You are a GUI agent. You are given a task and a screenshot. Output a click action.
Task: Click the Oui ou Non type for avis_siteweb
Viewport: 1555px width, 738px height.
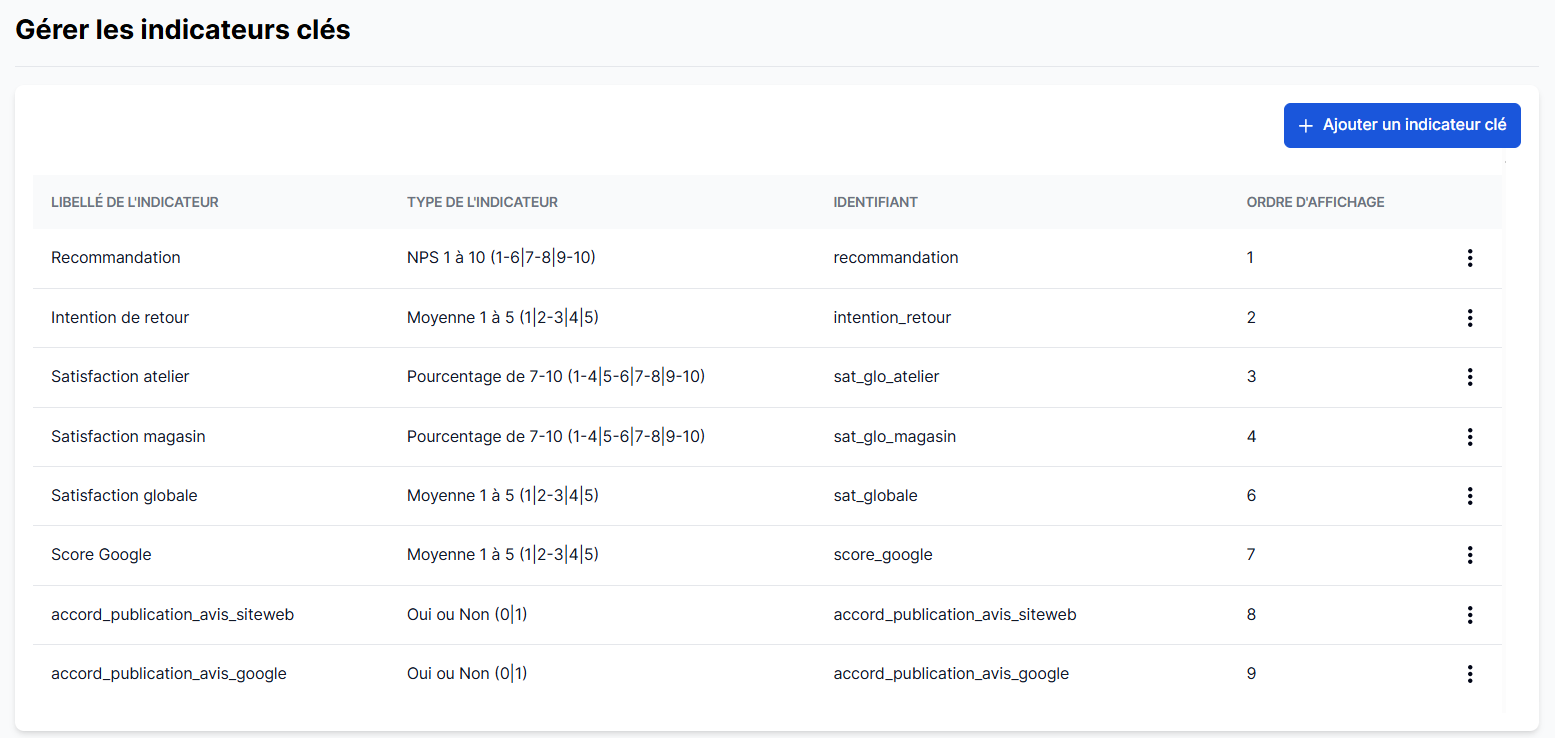(467, 615)
